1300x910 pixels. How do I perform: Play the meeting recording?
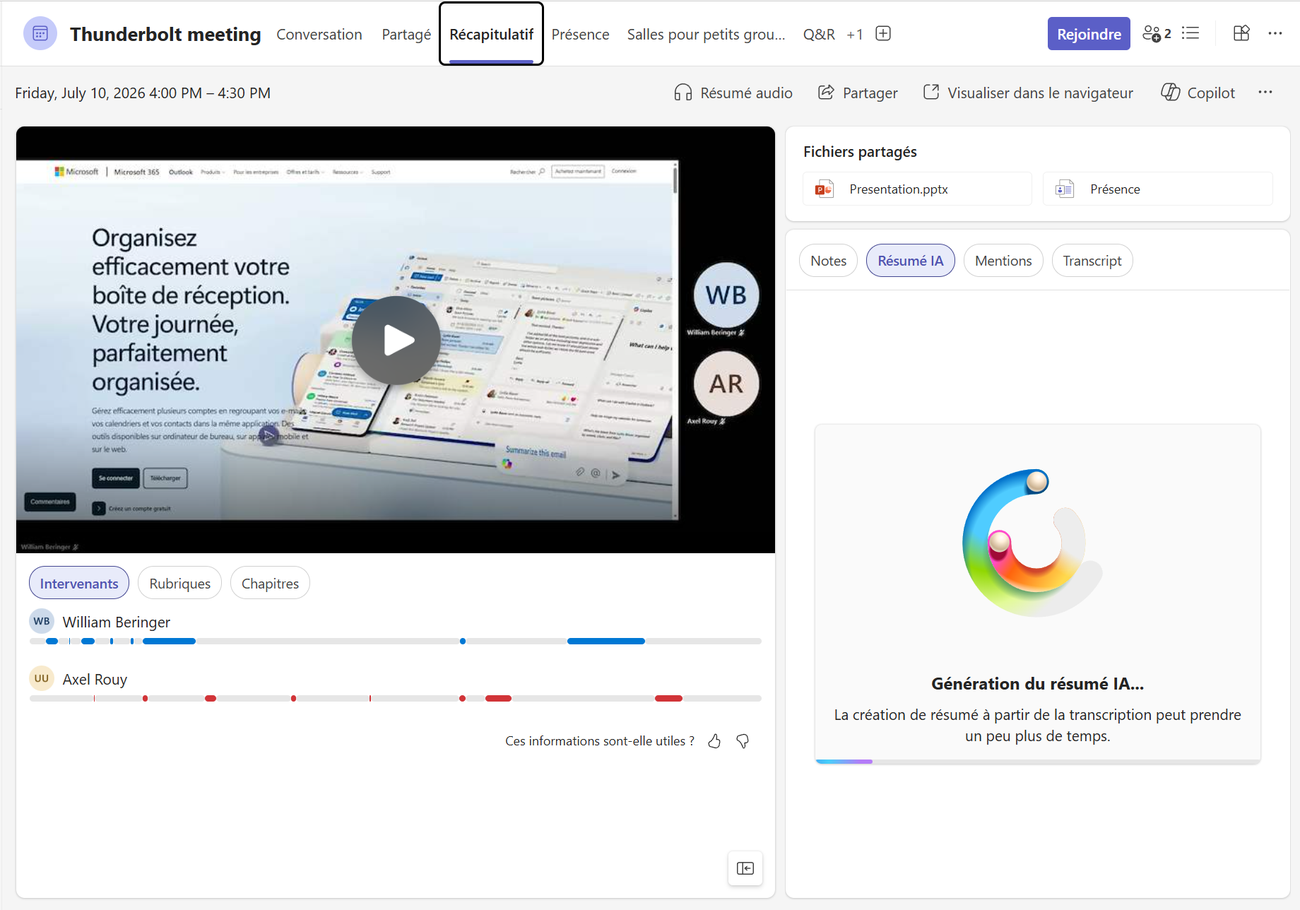[396, 340]
